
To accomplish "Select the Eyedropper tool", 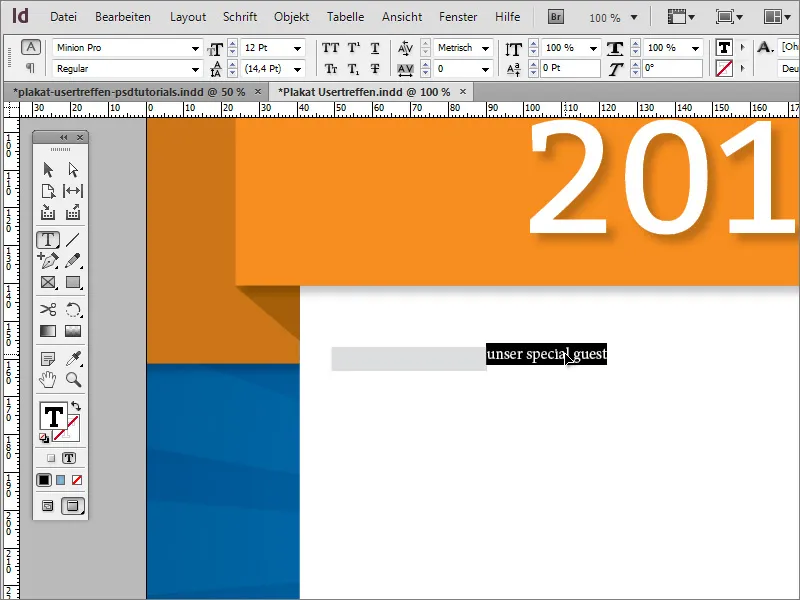I will coord(74,358).
